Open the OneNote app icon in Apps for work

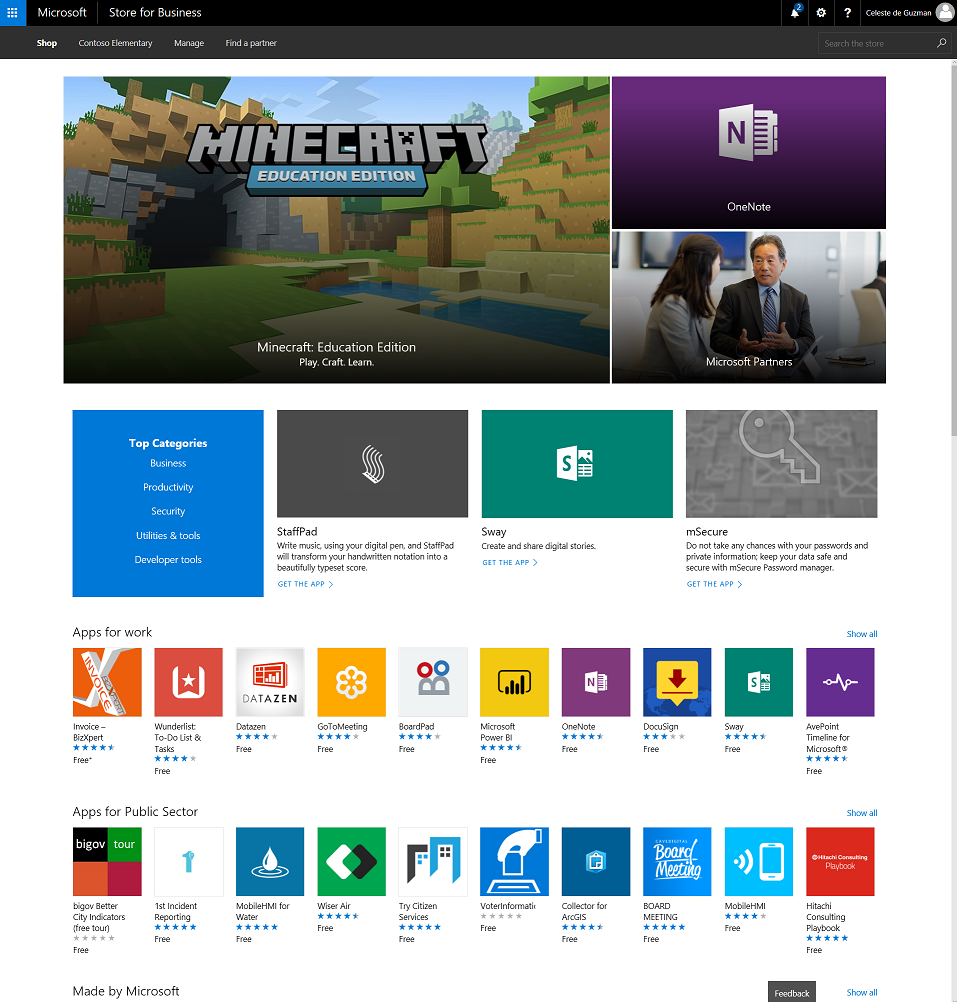(x=596, y=682)
